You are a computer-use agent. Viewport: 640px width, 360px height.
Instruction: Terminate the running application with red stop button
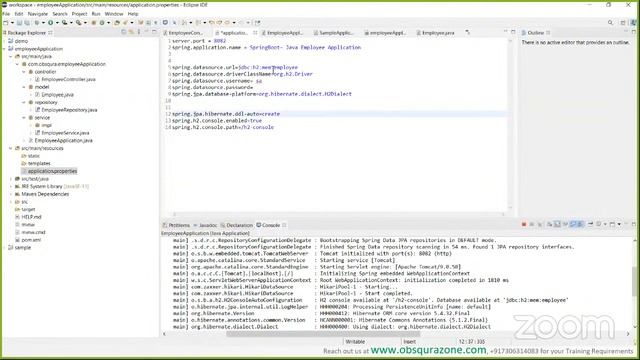click(524, 224)
